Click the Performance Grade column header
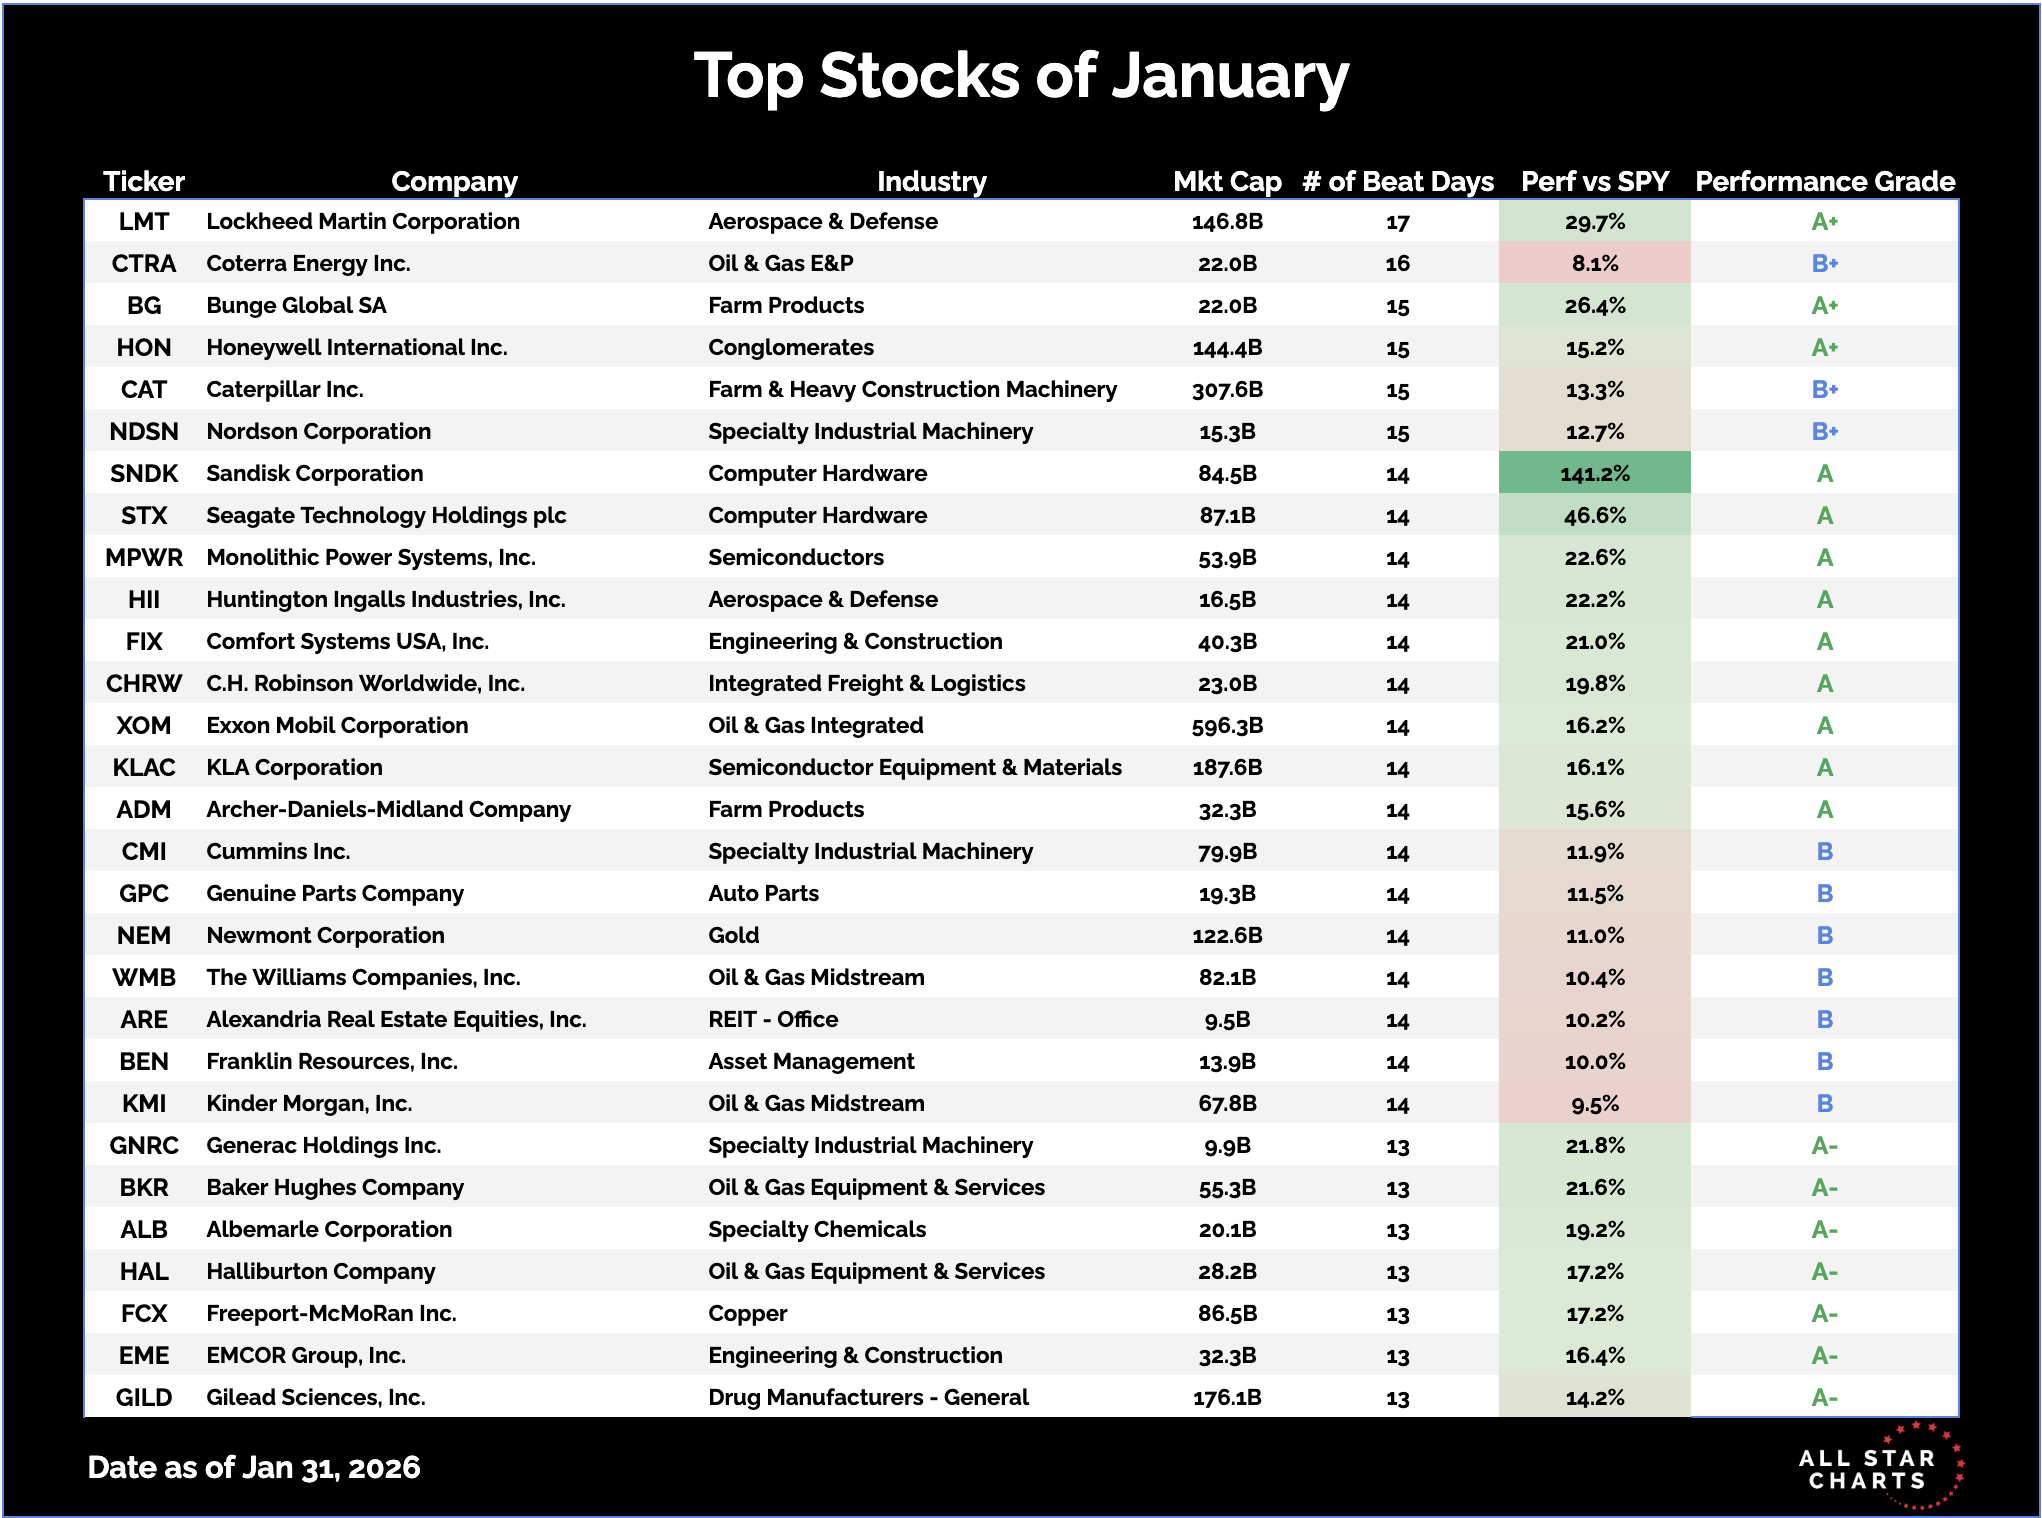 coord(1825,181)
